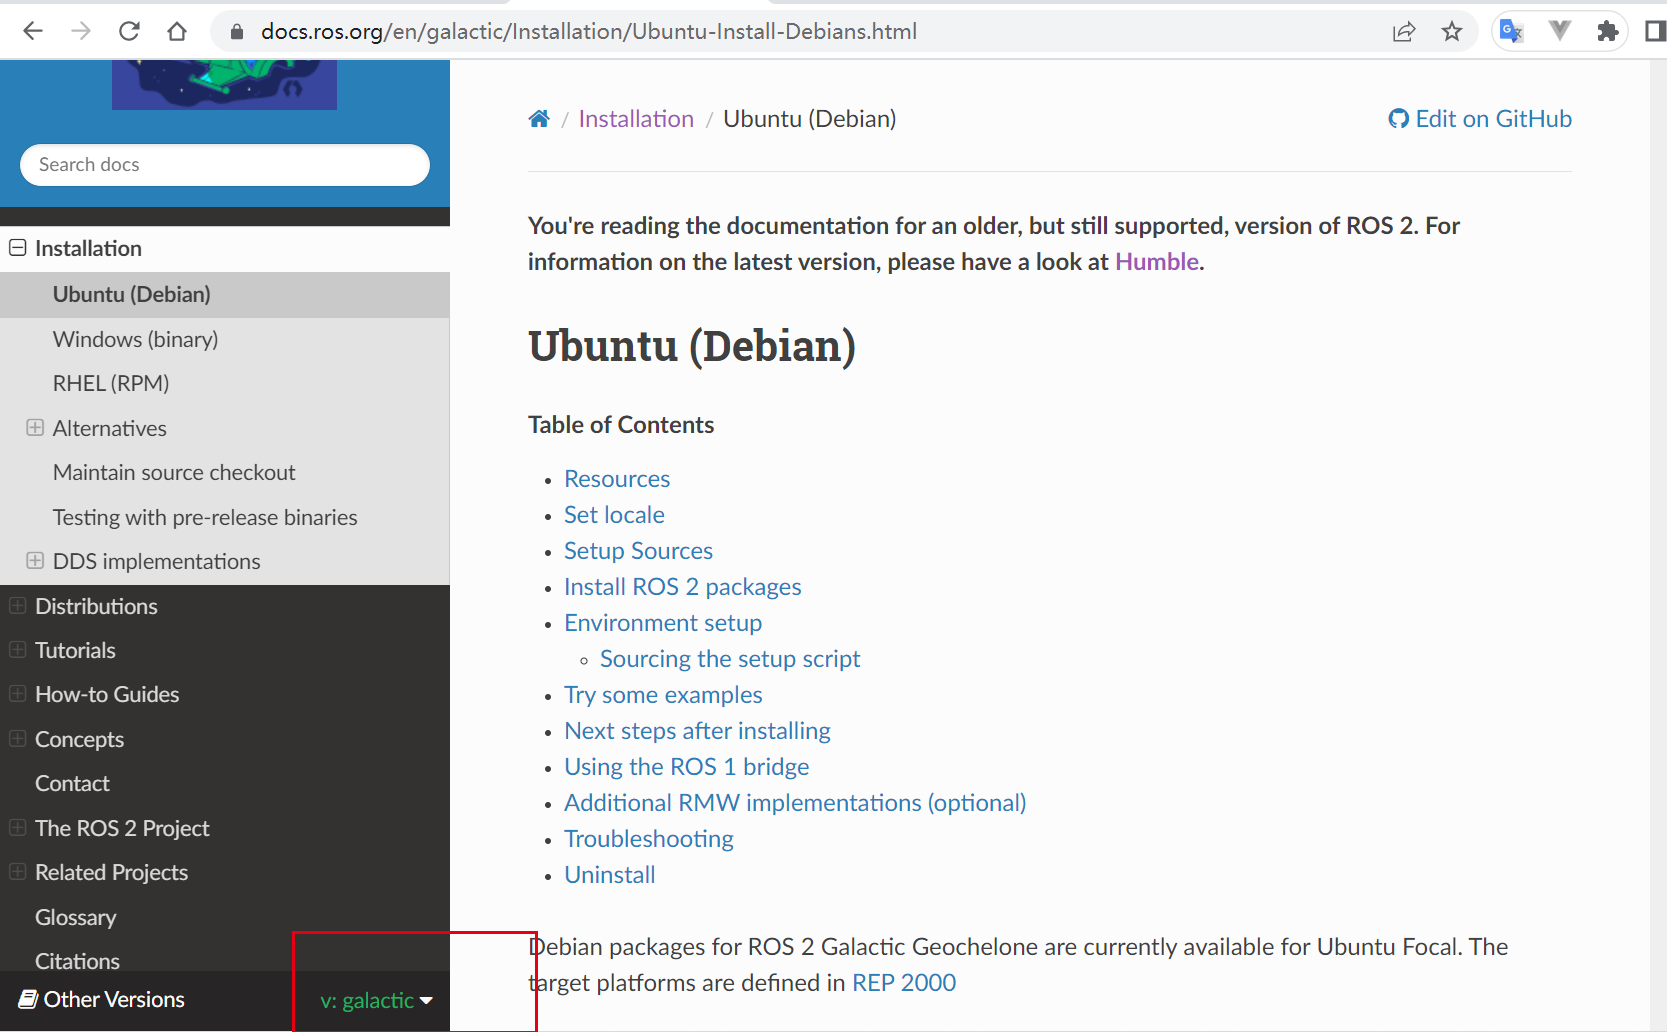
Task: Click Other Versions in sidebar footer
Action: pos(102,999)
